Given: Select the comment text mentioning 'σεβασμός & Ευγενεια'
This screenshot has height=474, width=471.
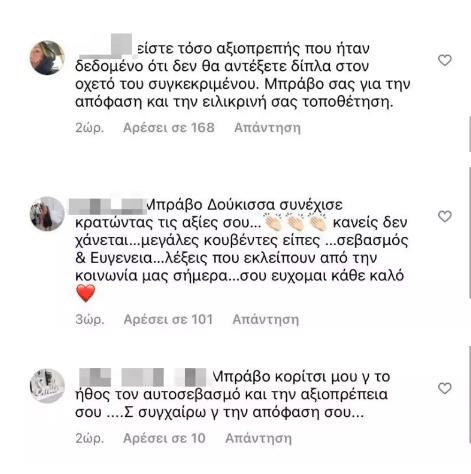Looking at the screenshot, I should (242, 249).
